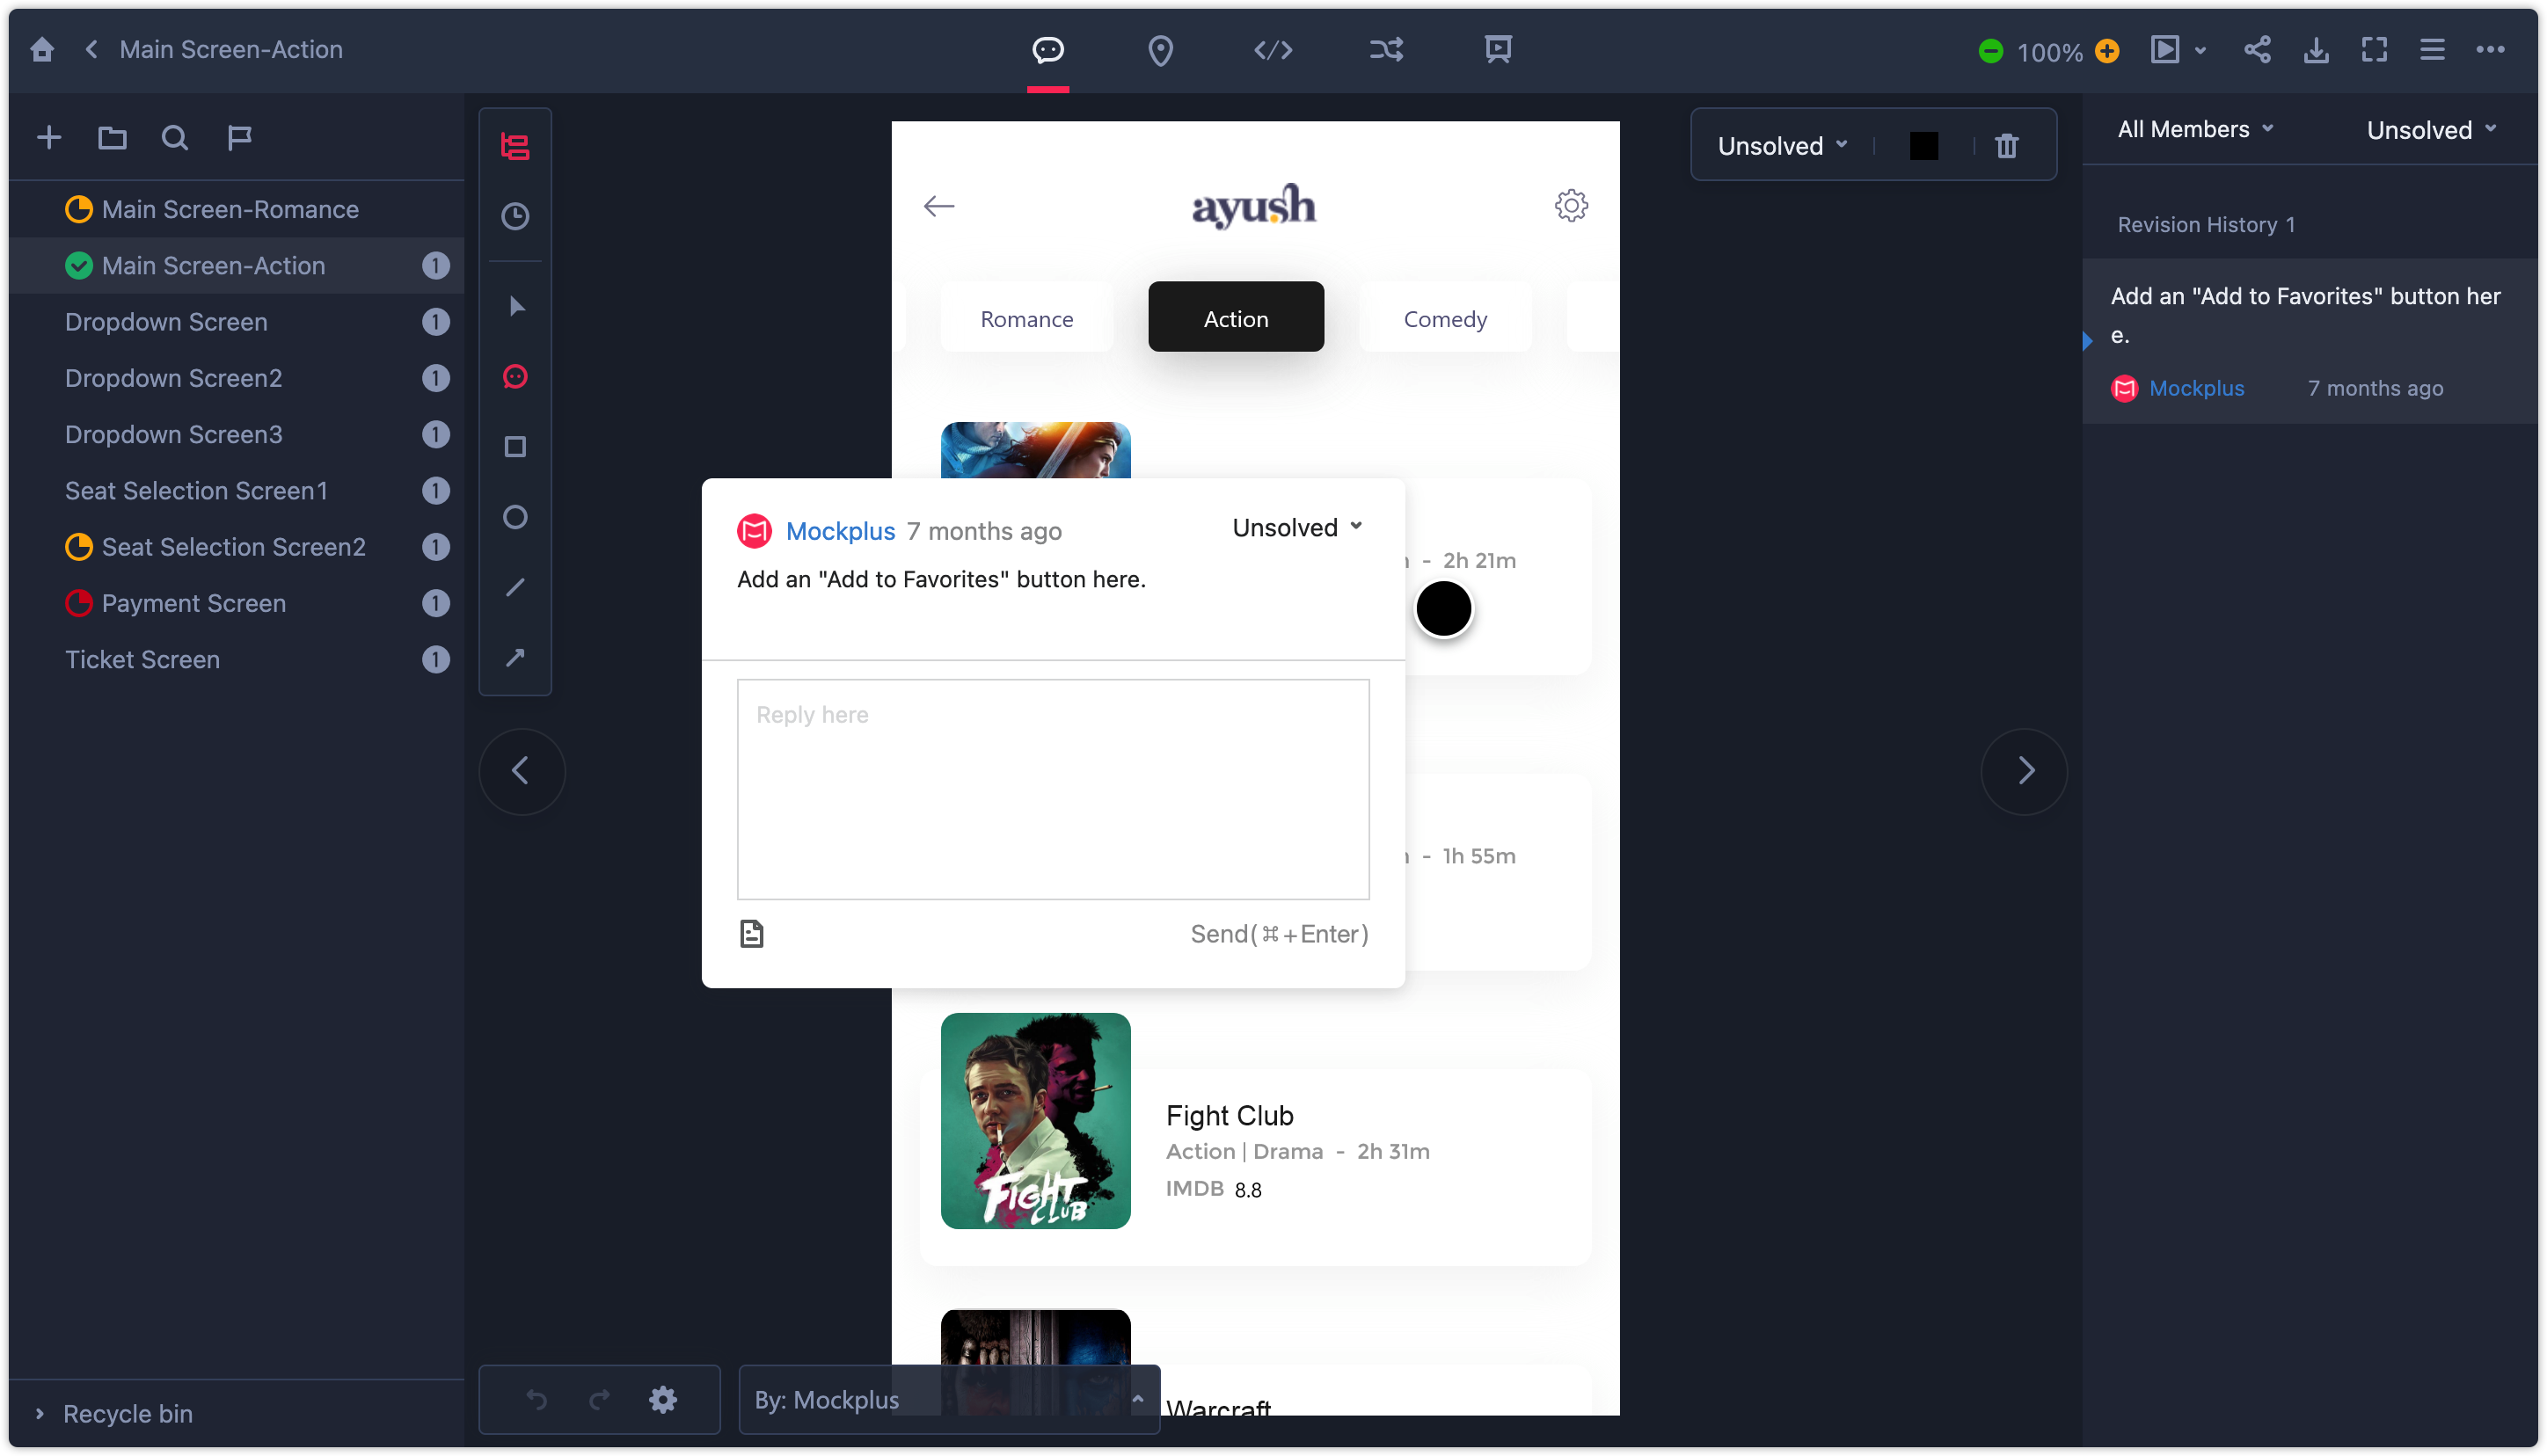2547x1456 pixels.
Task: Create a new folder in page list
Action: coord(112,137)
